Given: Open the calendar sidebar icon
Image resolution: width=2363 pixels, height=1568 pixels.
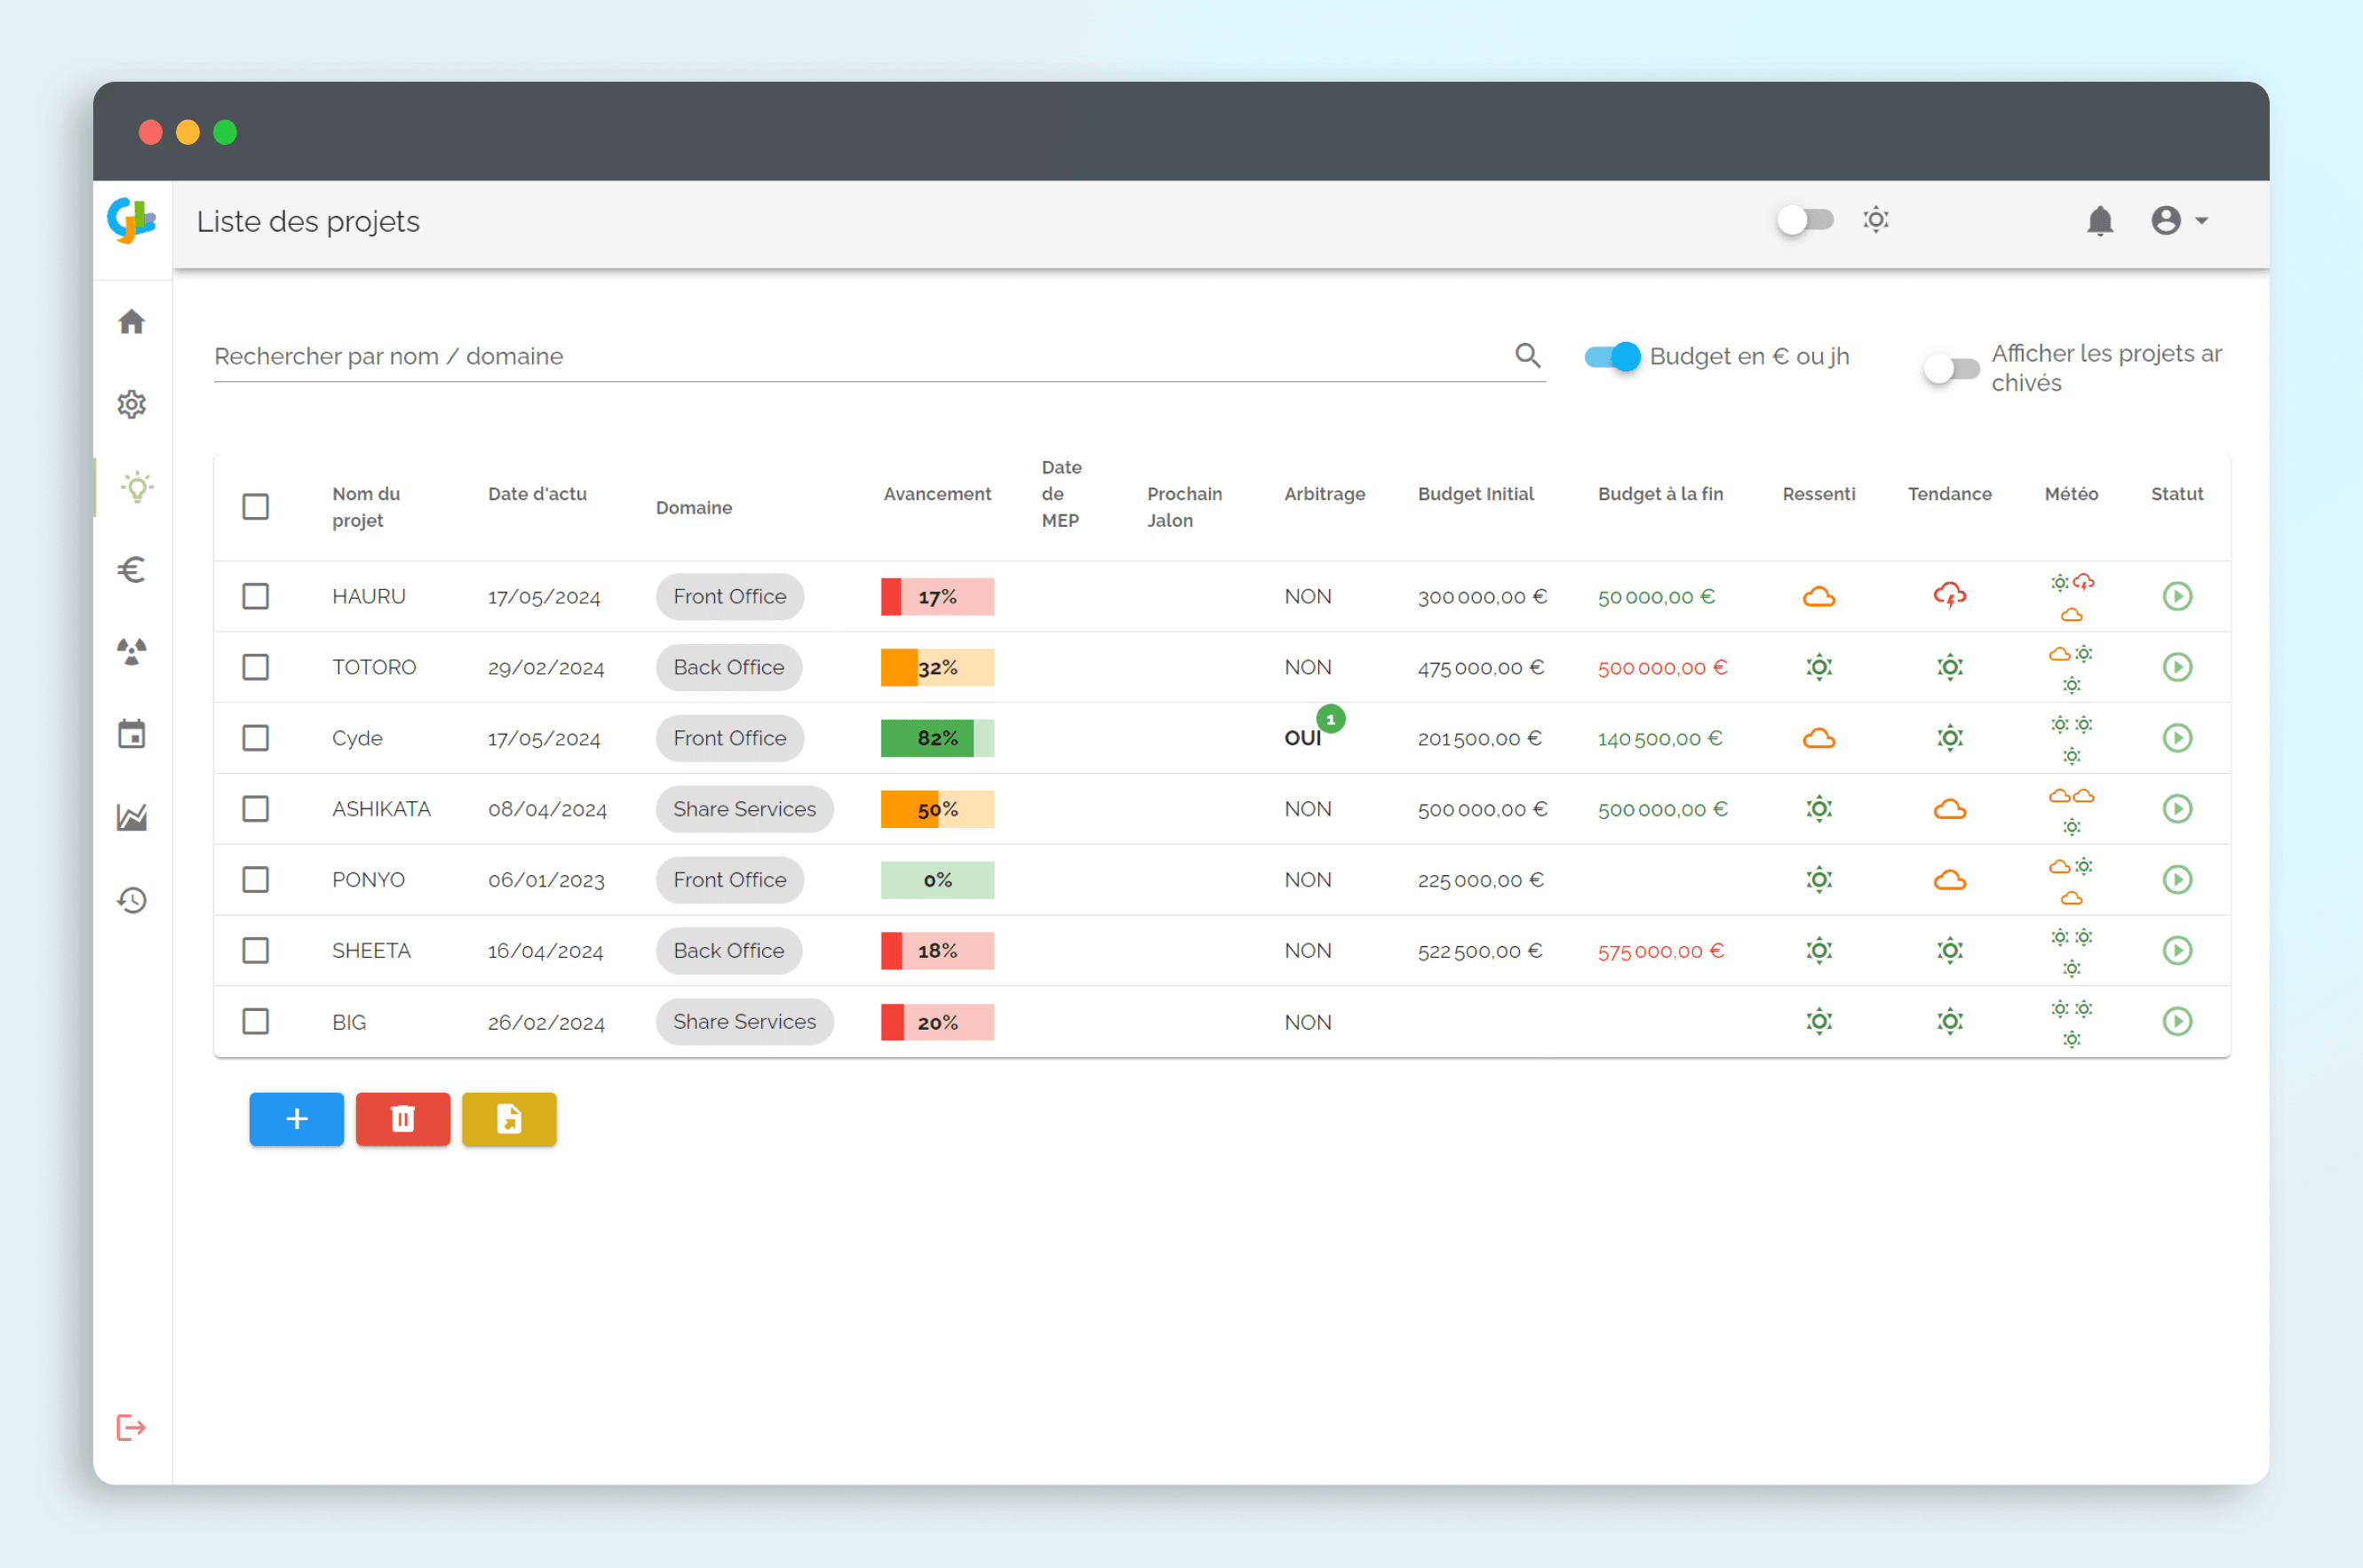Looking at the screenshot, I should pos(131,734).
